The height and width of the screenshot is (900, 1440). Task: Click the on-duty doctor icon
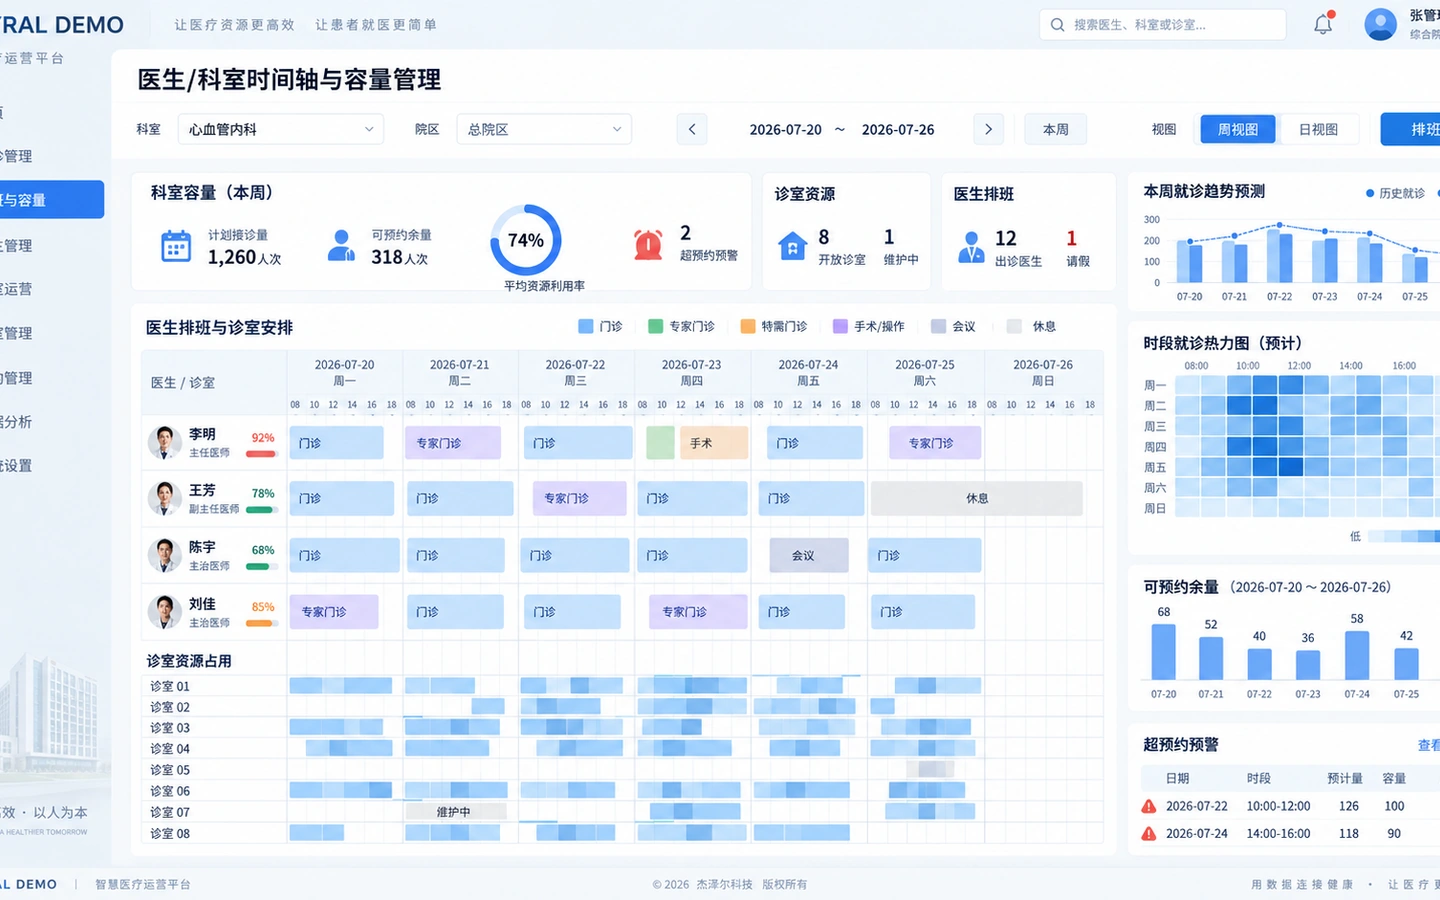pos(970,246)
